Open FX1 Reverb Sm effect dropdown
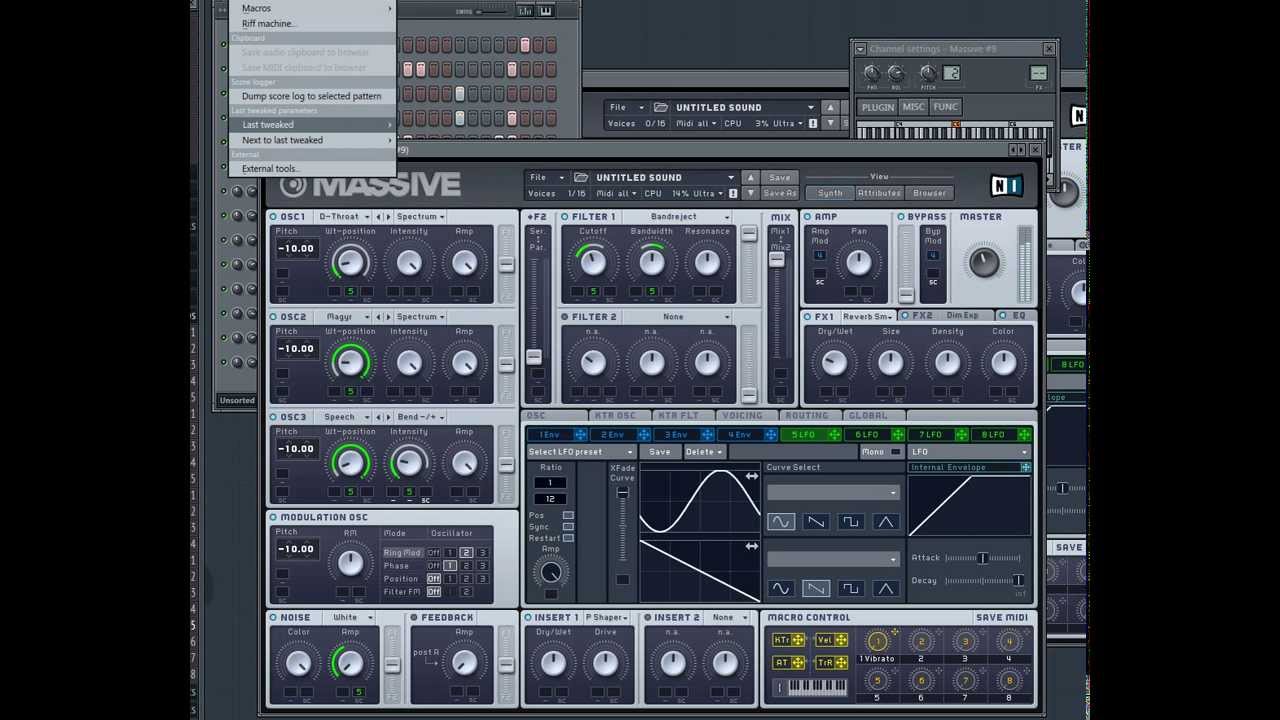The image size is (1280, 720). click(868, 317)
